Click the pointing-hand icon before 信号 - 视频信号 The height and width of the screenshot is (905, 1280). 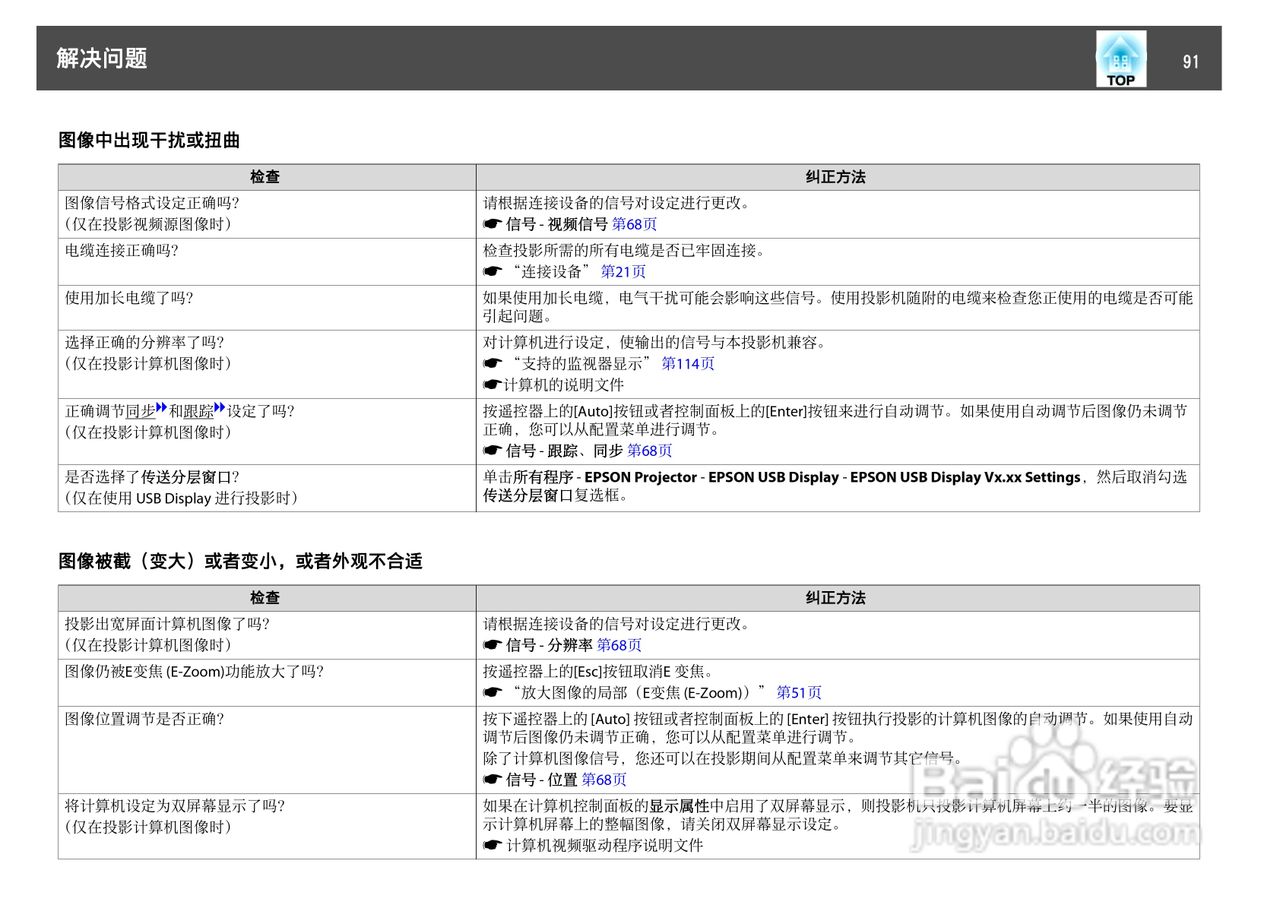point(492,224)
